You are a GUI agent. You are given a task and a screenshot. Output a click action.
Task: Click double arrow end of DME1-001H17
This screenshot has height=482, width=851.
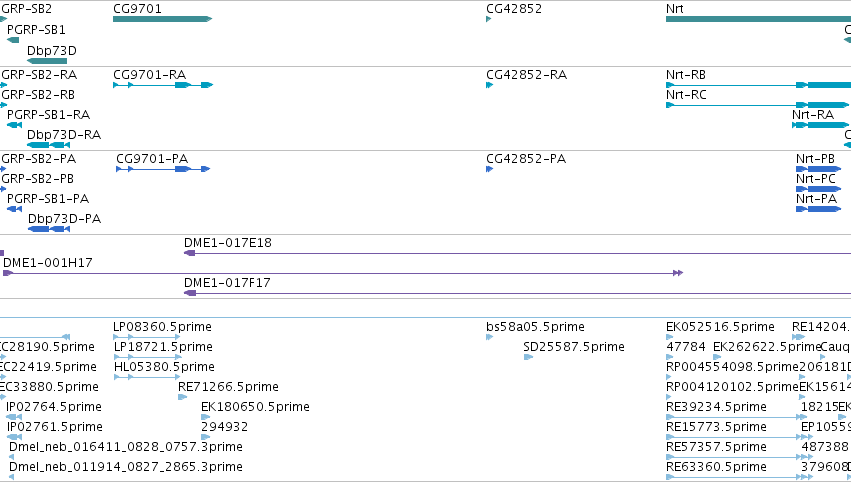[x=677, y=273]
